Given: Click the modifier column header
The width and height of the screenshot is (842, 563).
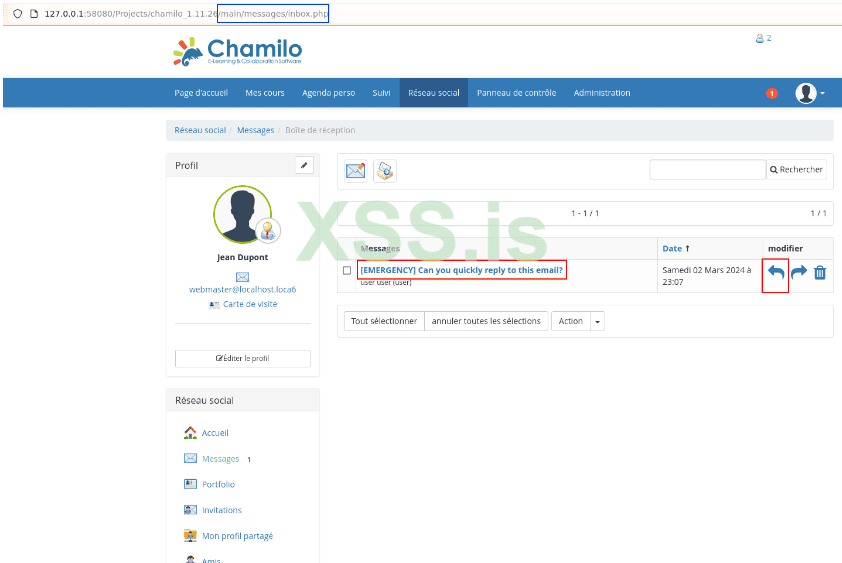Looking at the screenshot, I should [786, 248].
